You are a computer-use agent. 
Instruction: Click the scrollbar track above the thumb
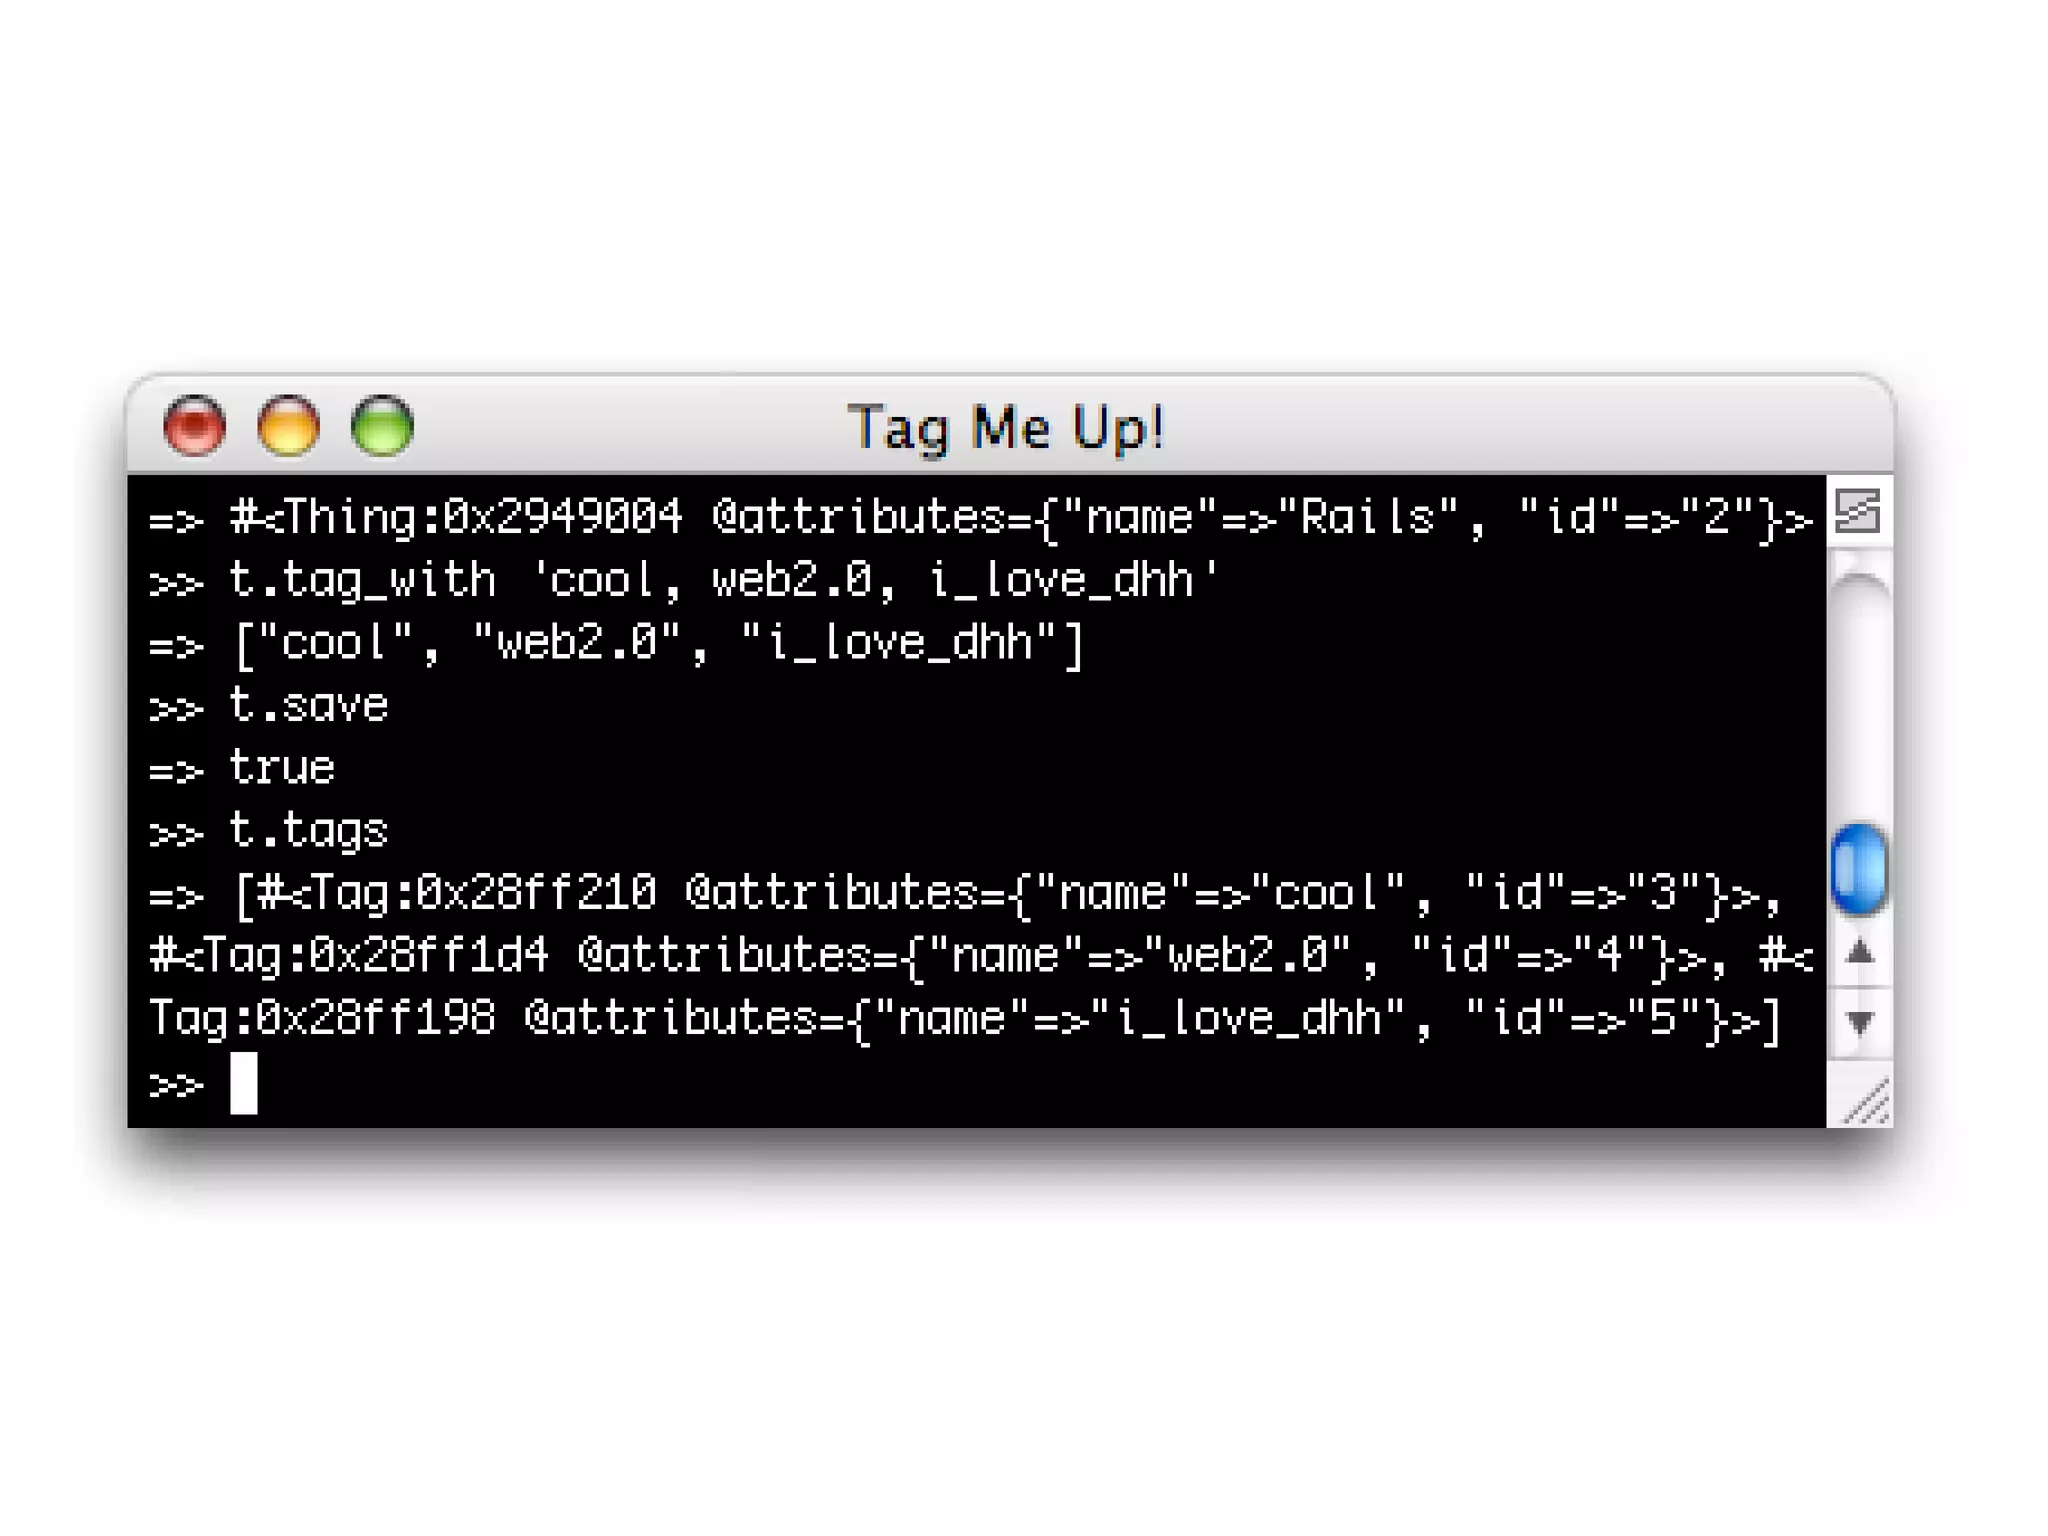(1859, 700)
